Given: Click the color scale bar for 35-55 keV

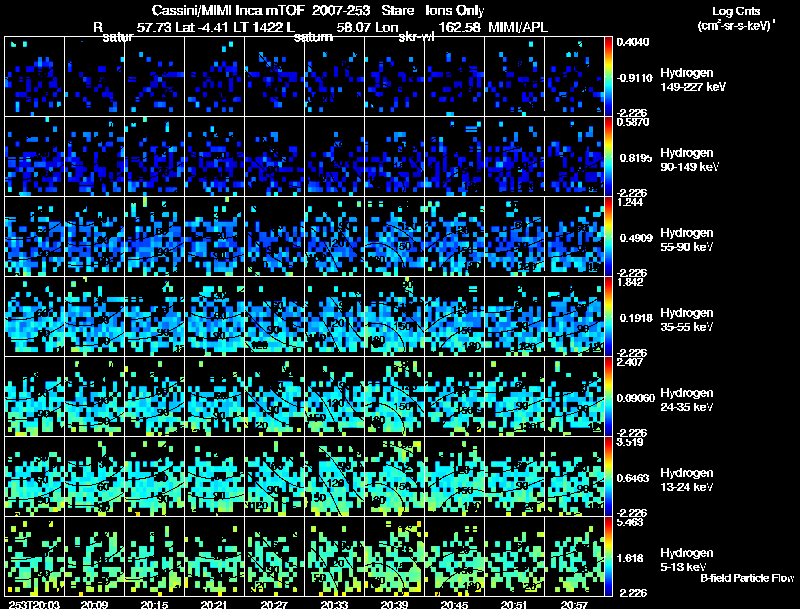Looking at the screenshot, I should 608,316.
